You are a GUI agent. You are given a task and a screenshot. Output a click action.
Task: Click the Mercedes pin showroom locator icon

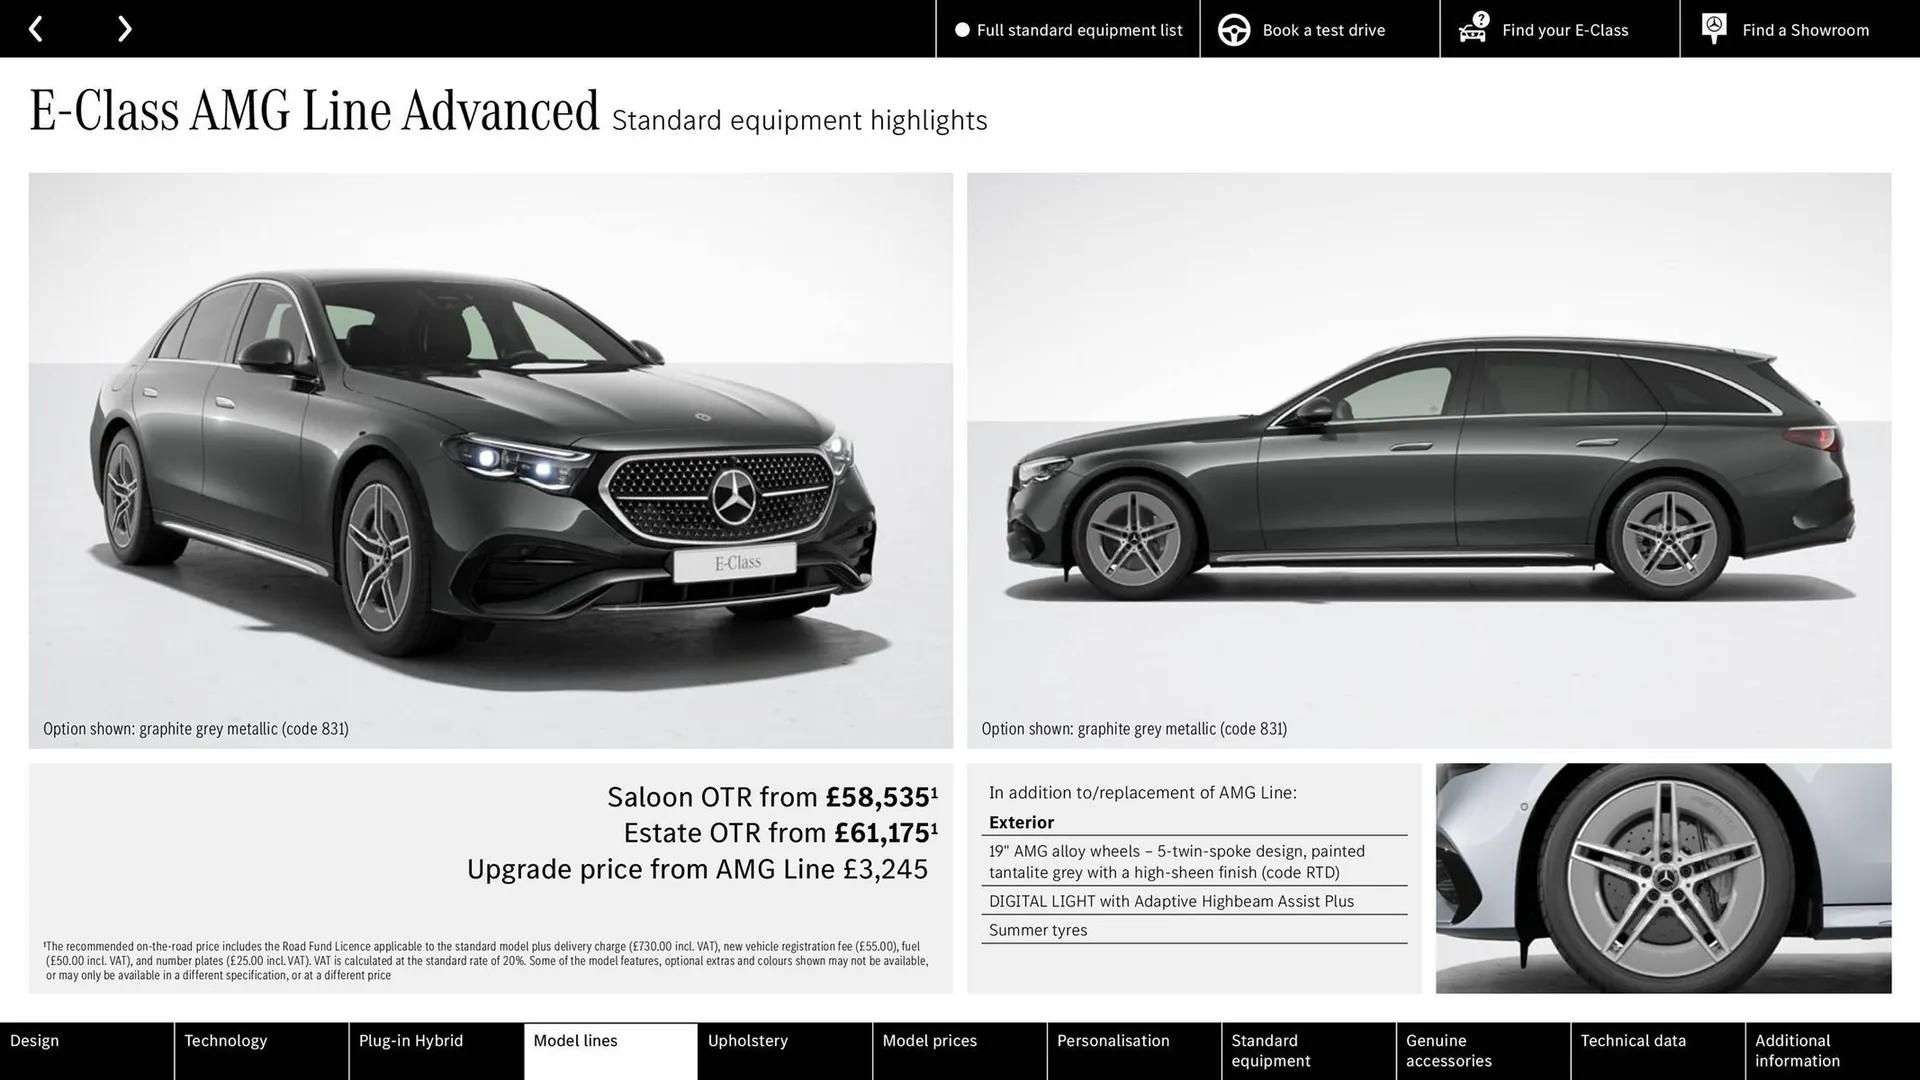tap(1713, 28)
